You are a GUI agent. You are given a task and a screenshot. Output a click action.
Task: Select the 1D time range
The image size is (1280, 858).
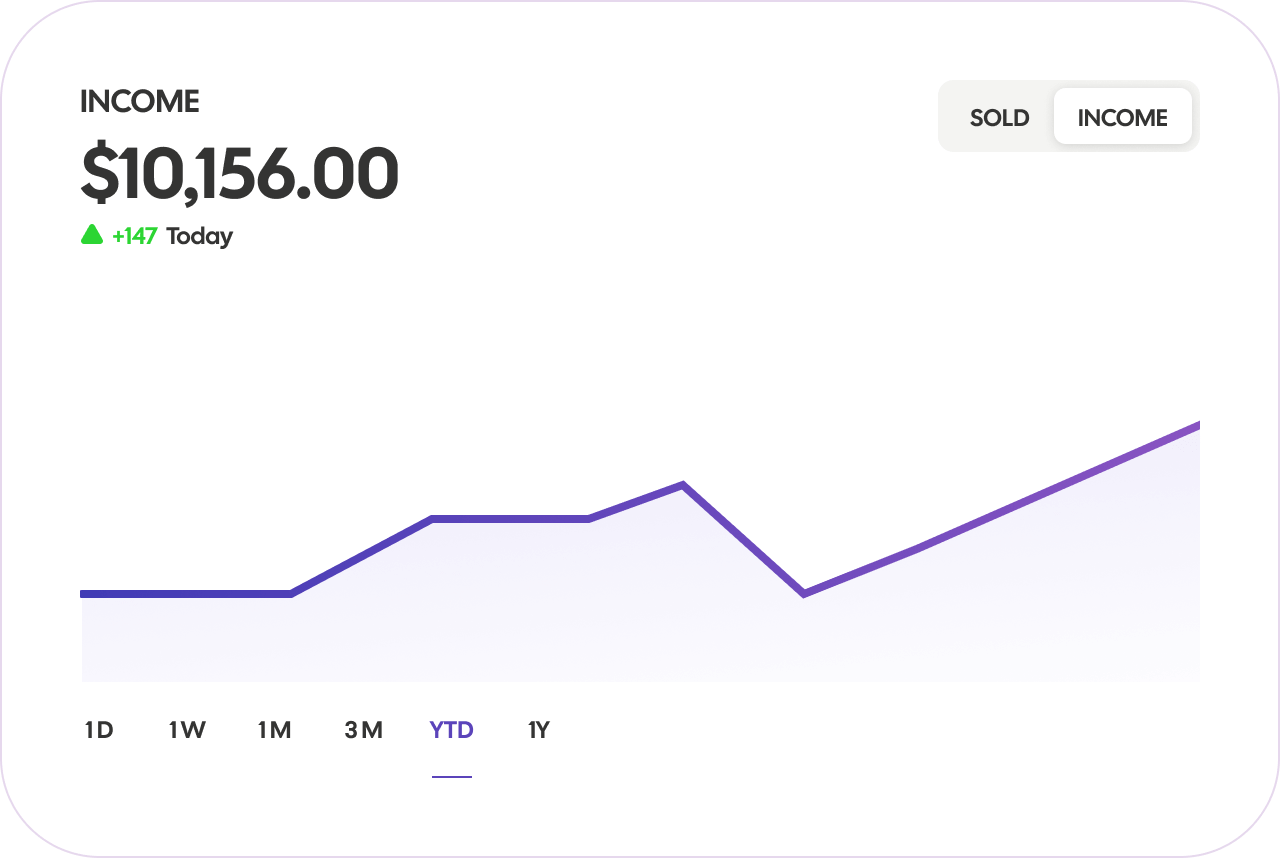[x=99, y=730]
